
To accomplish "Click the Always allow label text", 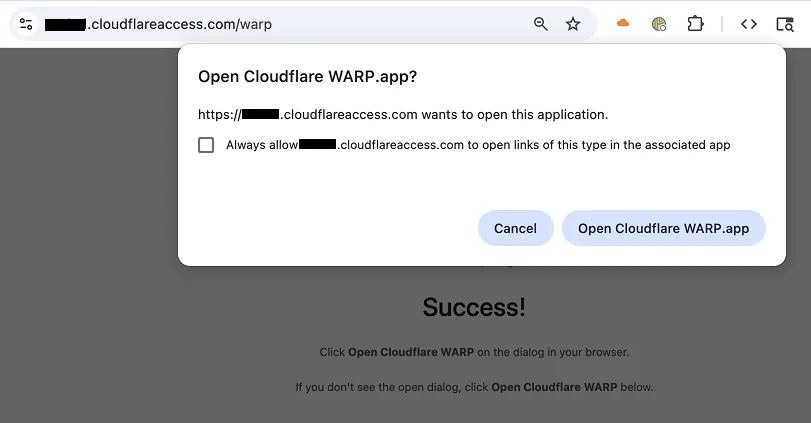I will click(x=478, y=145).
